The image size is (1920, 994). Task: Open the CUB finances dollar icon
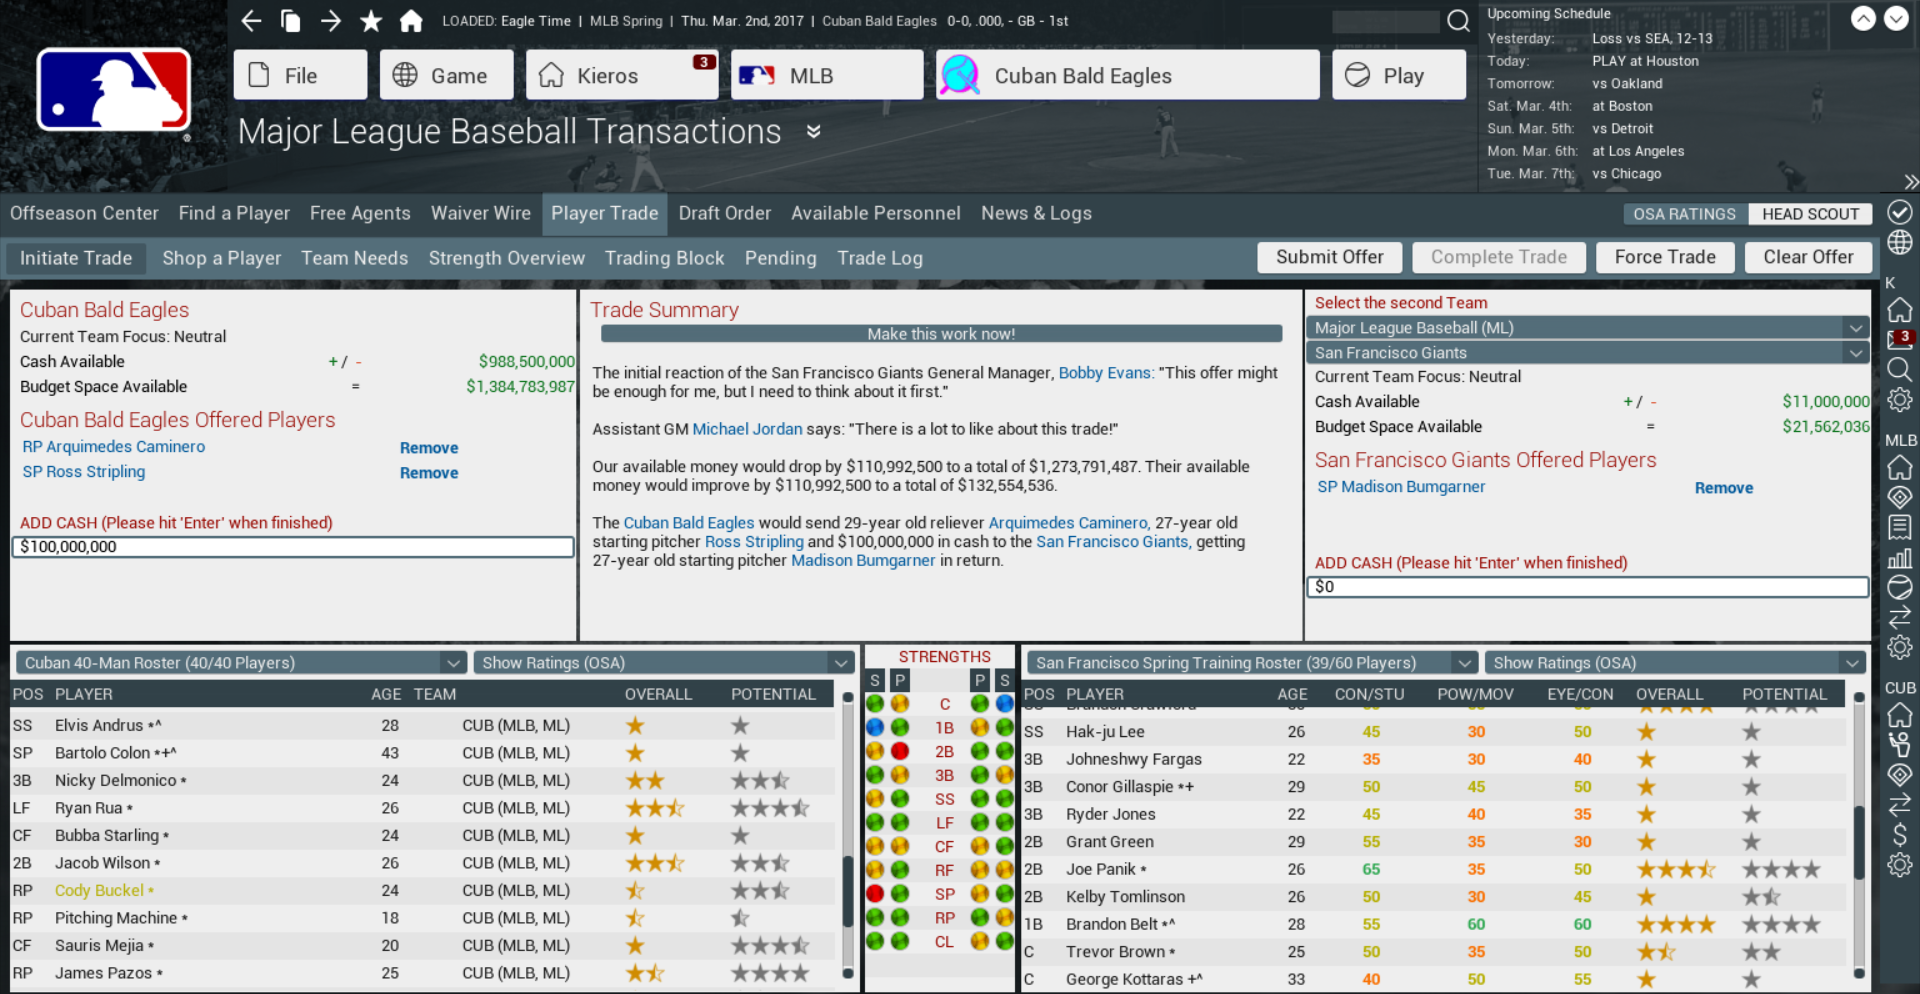pos(1900,835)
